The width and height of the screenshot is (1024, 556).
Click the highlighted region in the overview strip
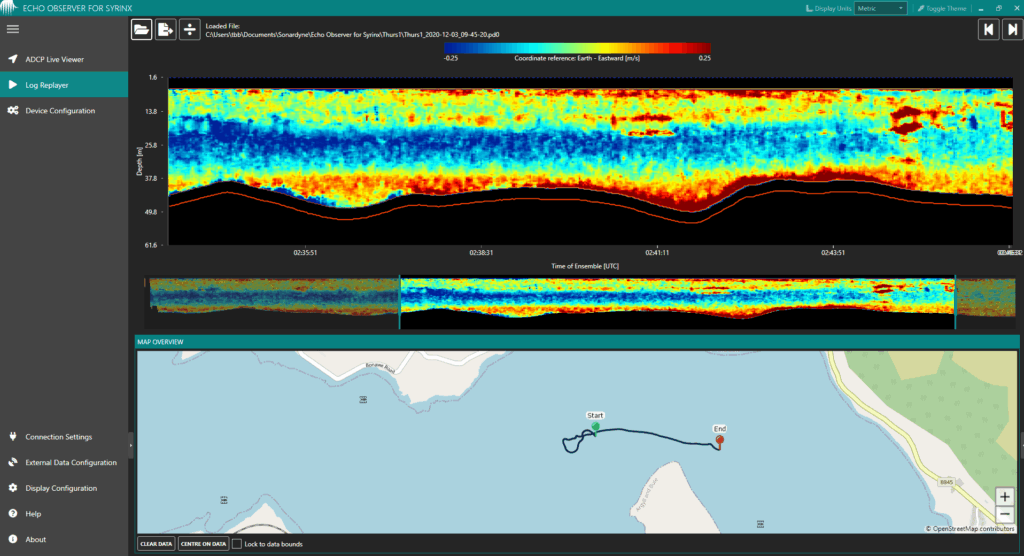click(677, 303)
